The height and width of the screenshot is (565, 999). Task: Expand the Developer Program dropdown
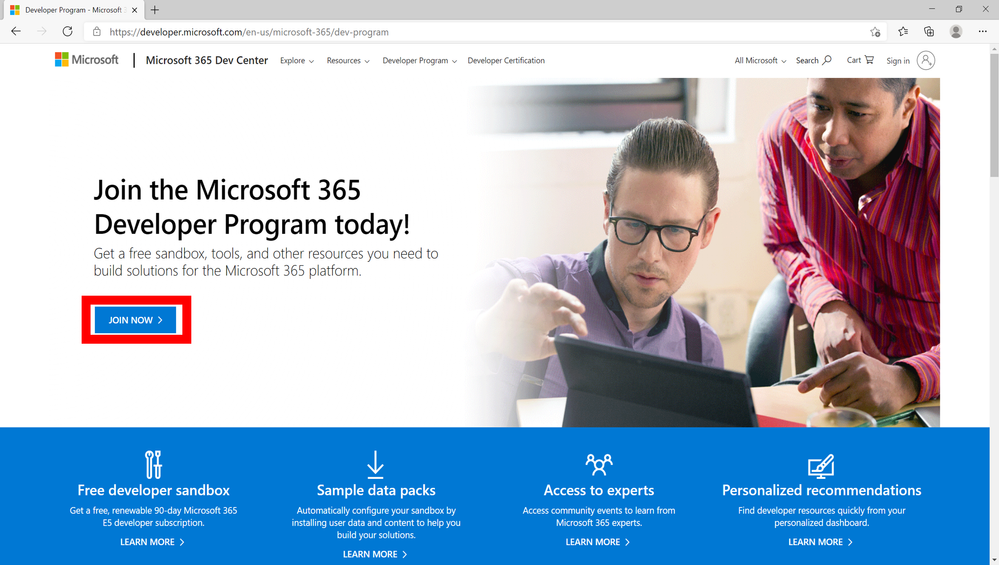coord(419,61)
